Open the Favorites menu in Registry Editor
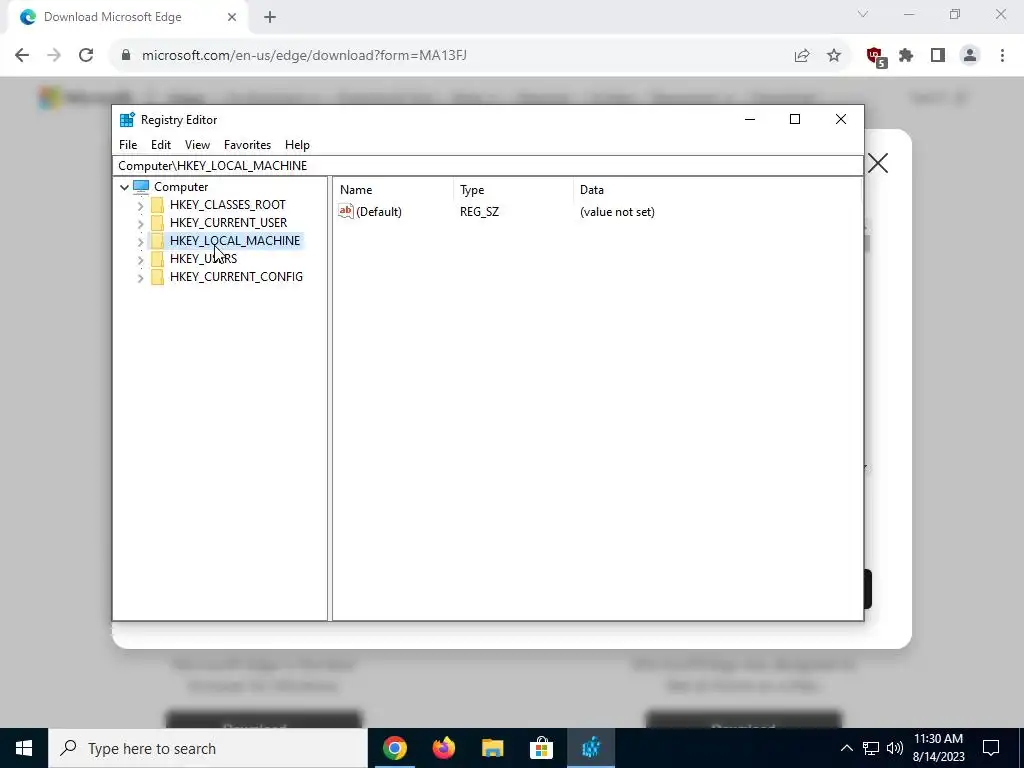This screenshot has width=1024, height=768. coord(247,145)
